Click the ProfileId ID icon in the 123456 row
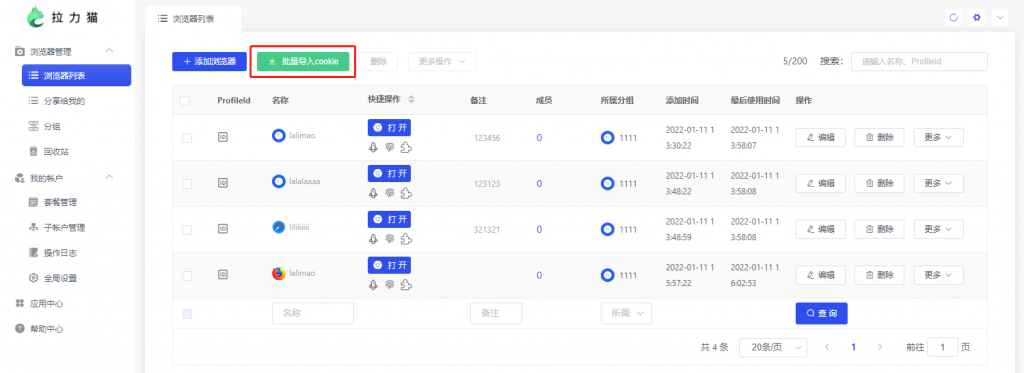 click(x=223, y=137)
